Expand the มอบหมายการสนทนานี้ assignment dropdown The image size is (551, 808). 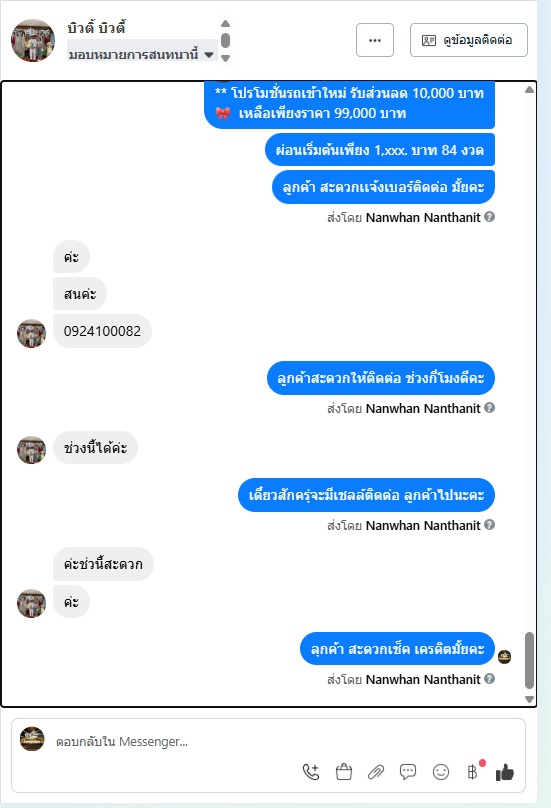click(x=142, y=54)
